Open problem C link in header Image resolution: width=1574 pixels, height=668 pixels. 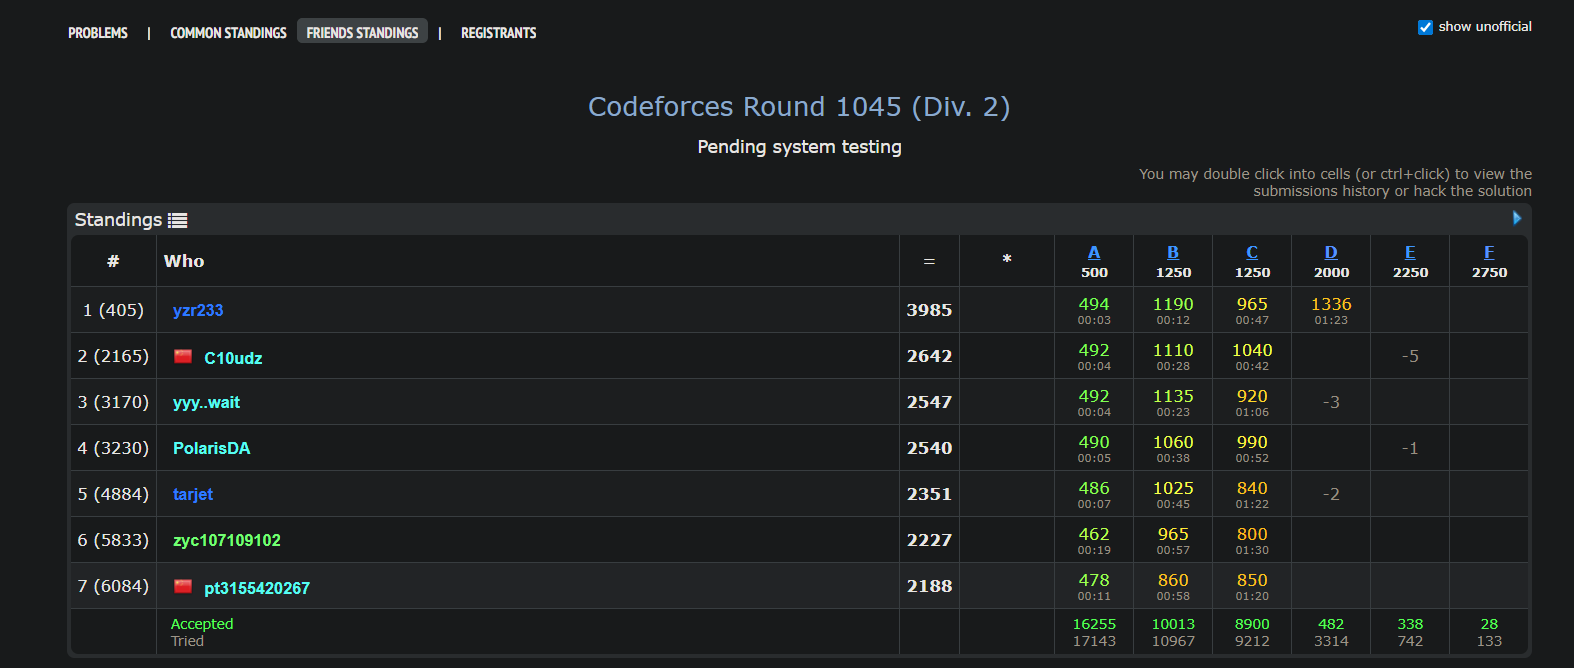click(1252, 252)
